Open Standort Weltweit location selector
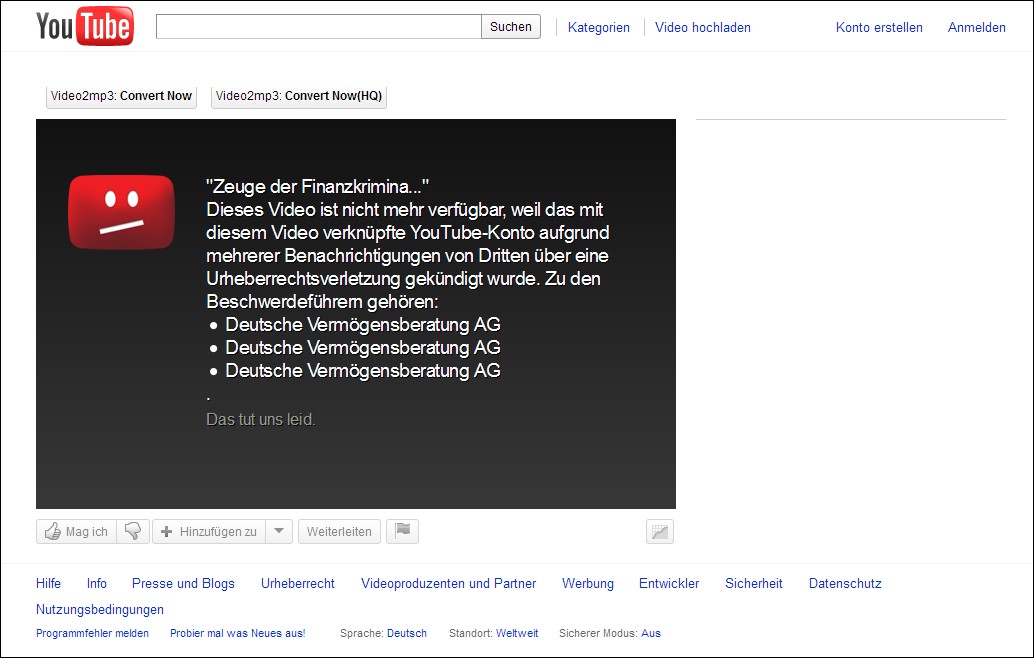 517,633
